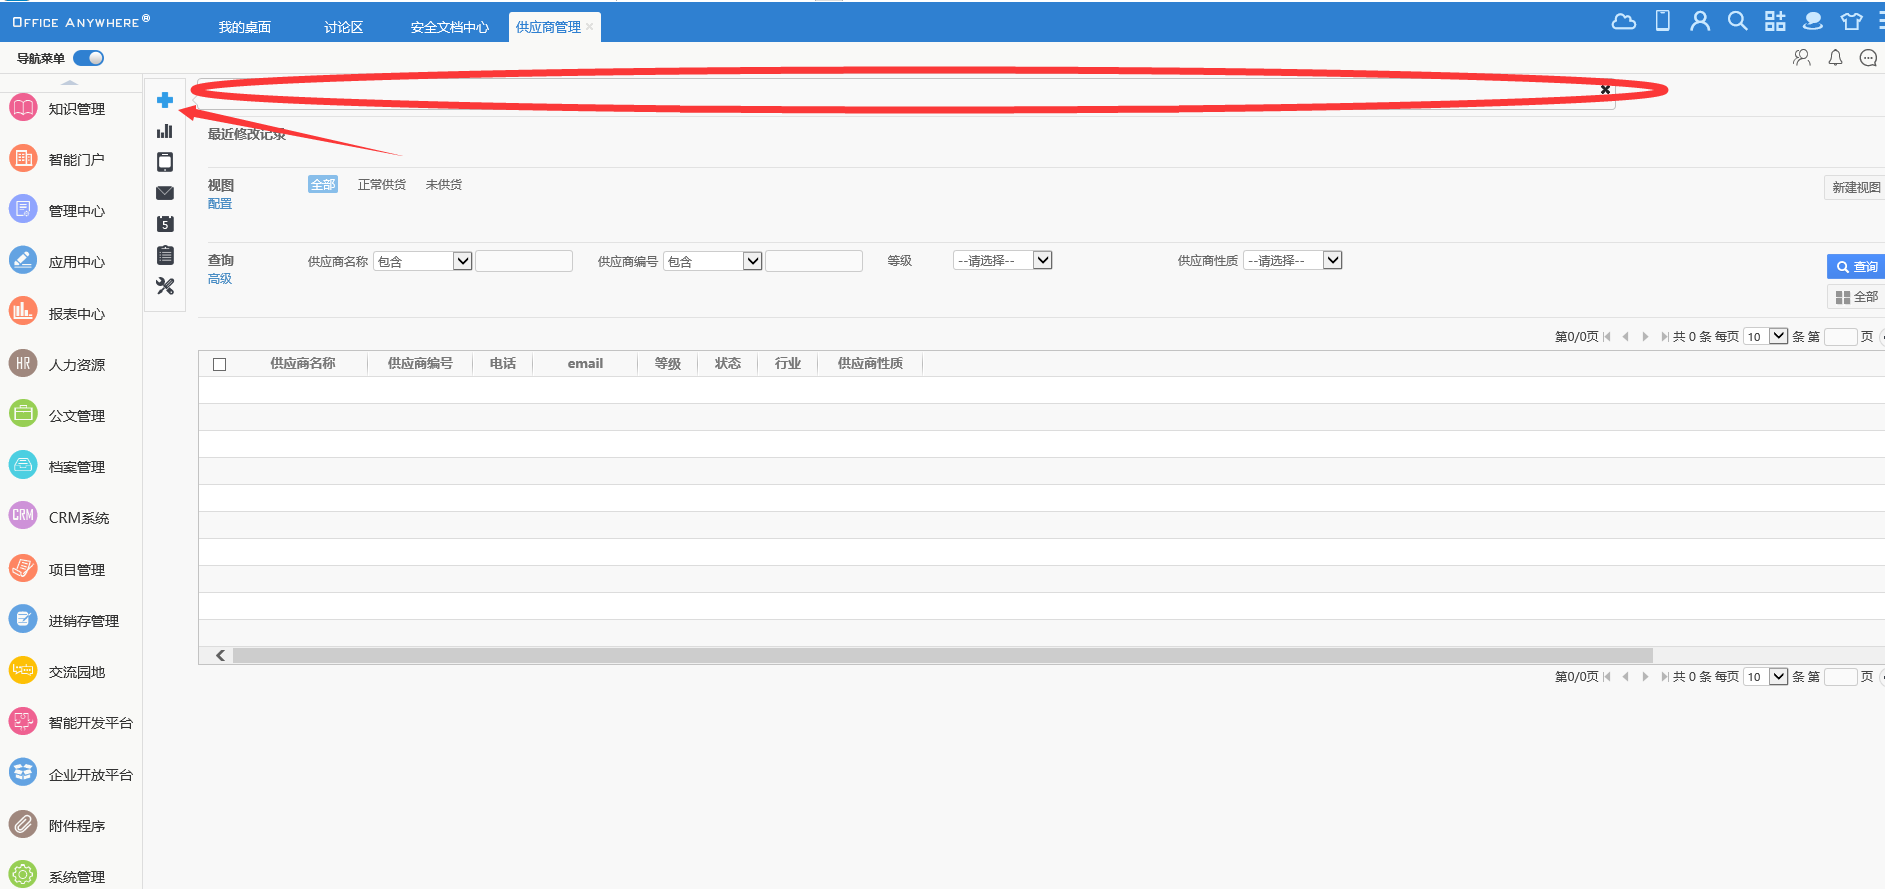Viewport: 1885px width, 889px height.
Task: Click the envelope mail icon in toolbar
Action: (165, 193)
